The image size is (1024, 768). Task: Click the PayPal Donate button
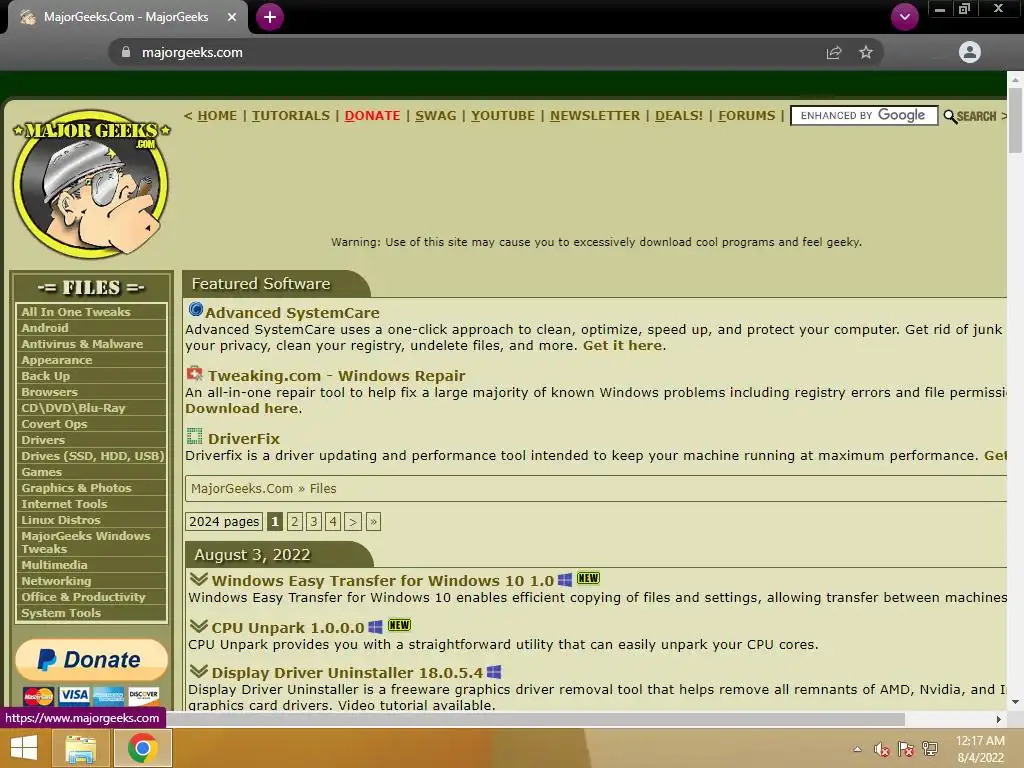coord(91,660)
